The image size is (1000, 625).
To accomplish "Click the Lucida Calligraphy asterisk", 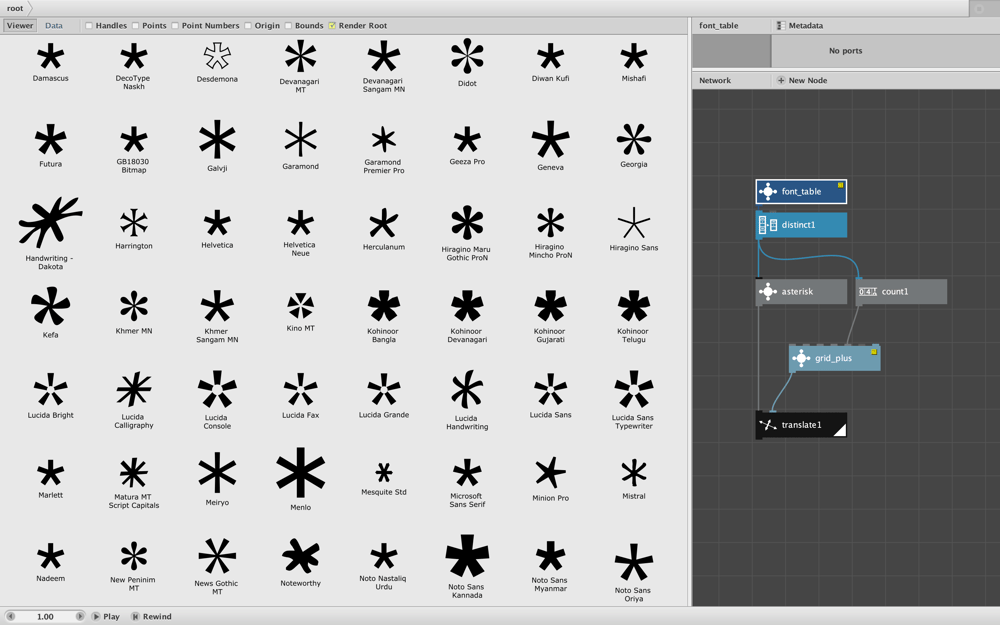I will (134, 390).
